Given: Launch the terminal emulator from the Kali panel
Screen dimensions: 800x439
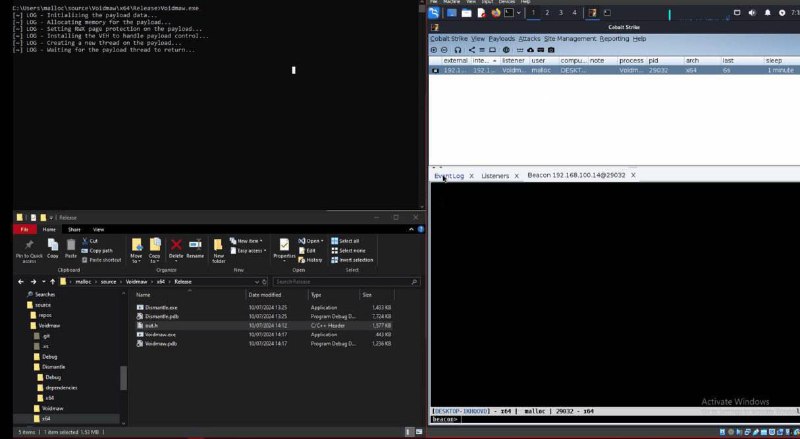Looking at the screenshot, I should (509, 13).
